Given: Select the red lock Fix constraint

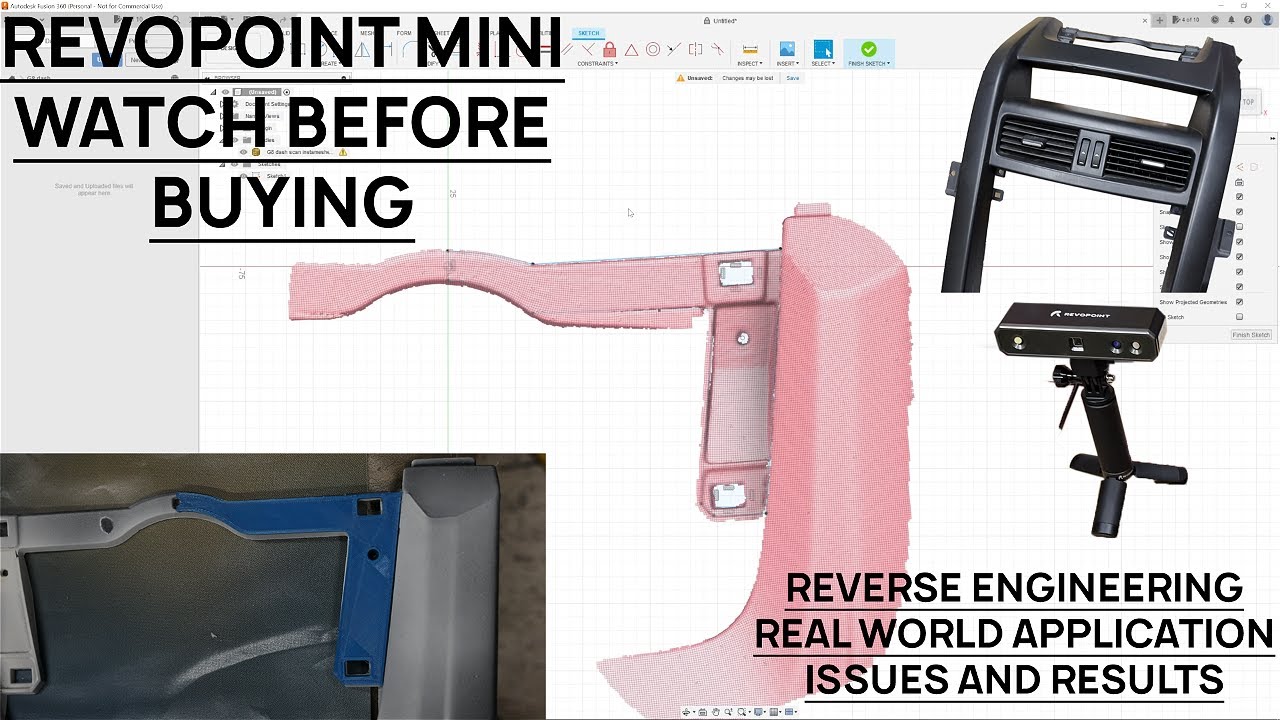Looking at the screenshot, I should tap(610, 49).
